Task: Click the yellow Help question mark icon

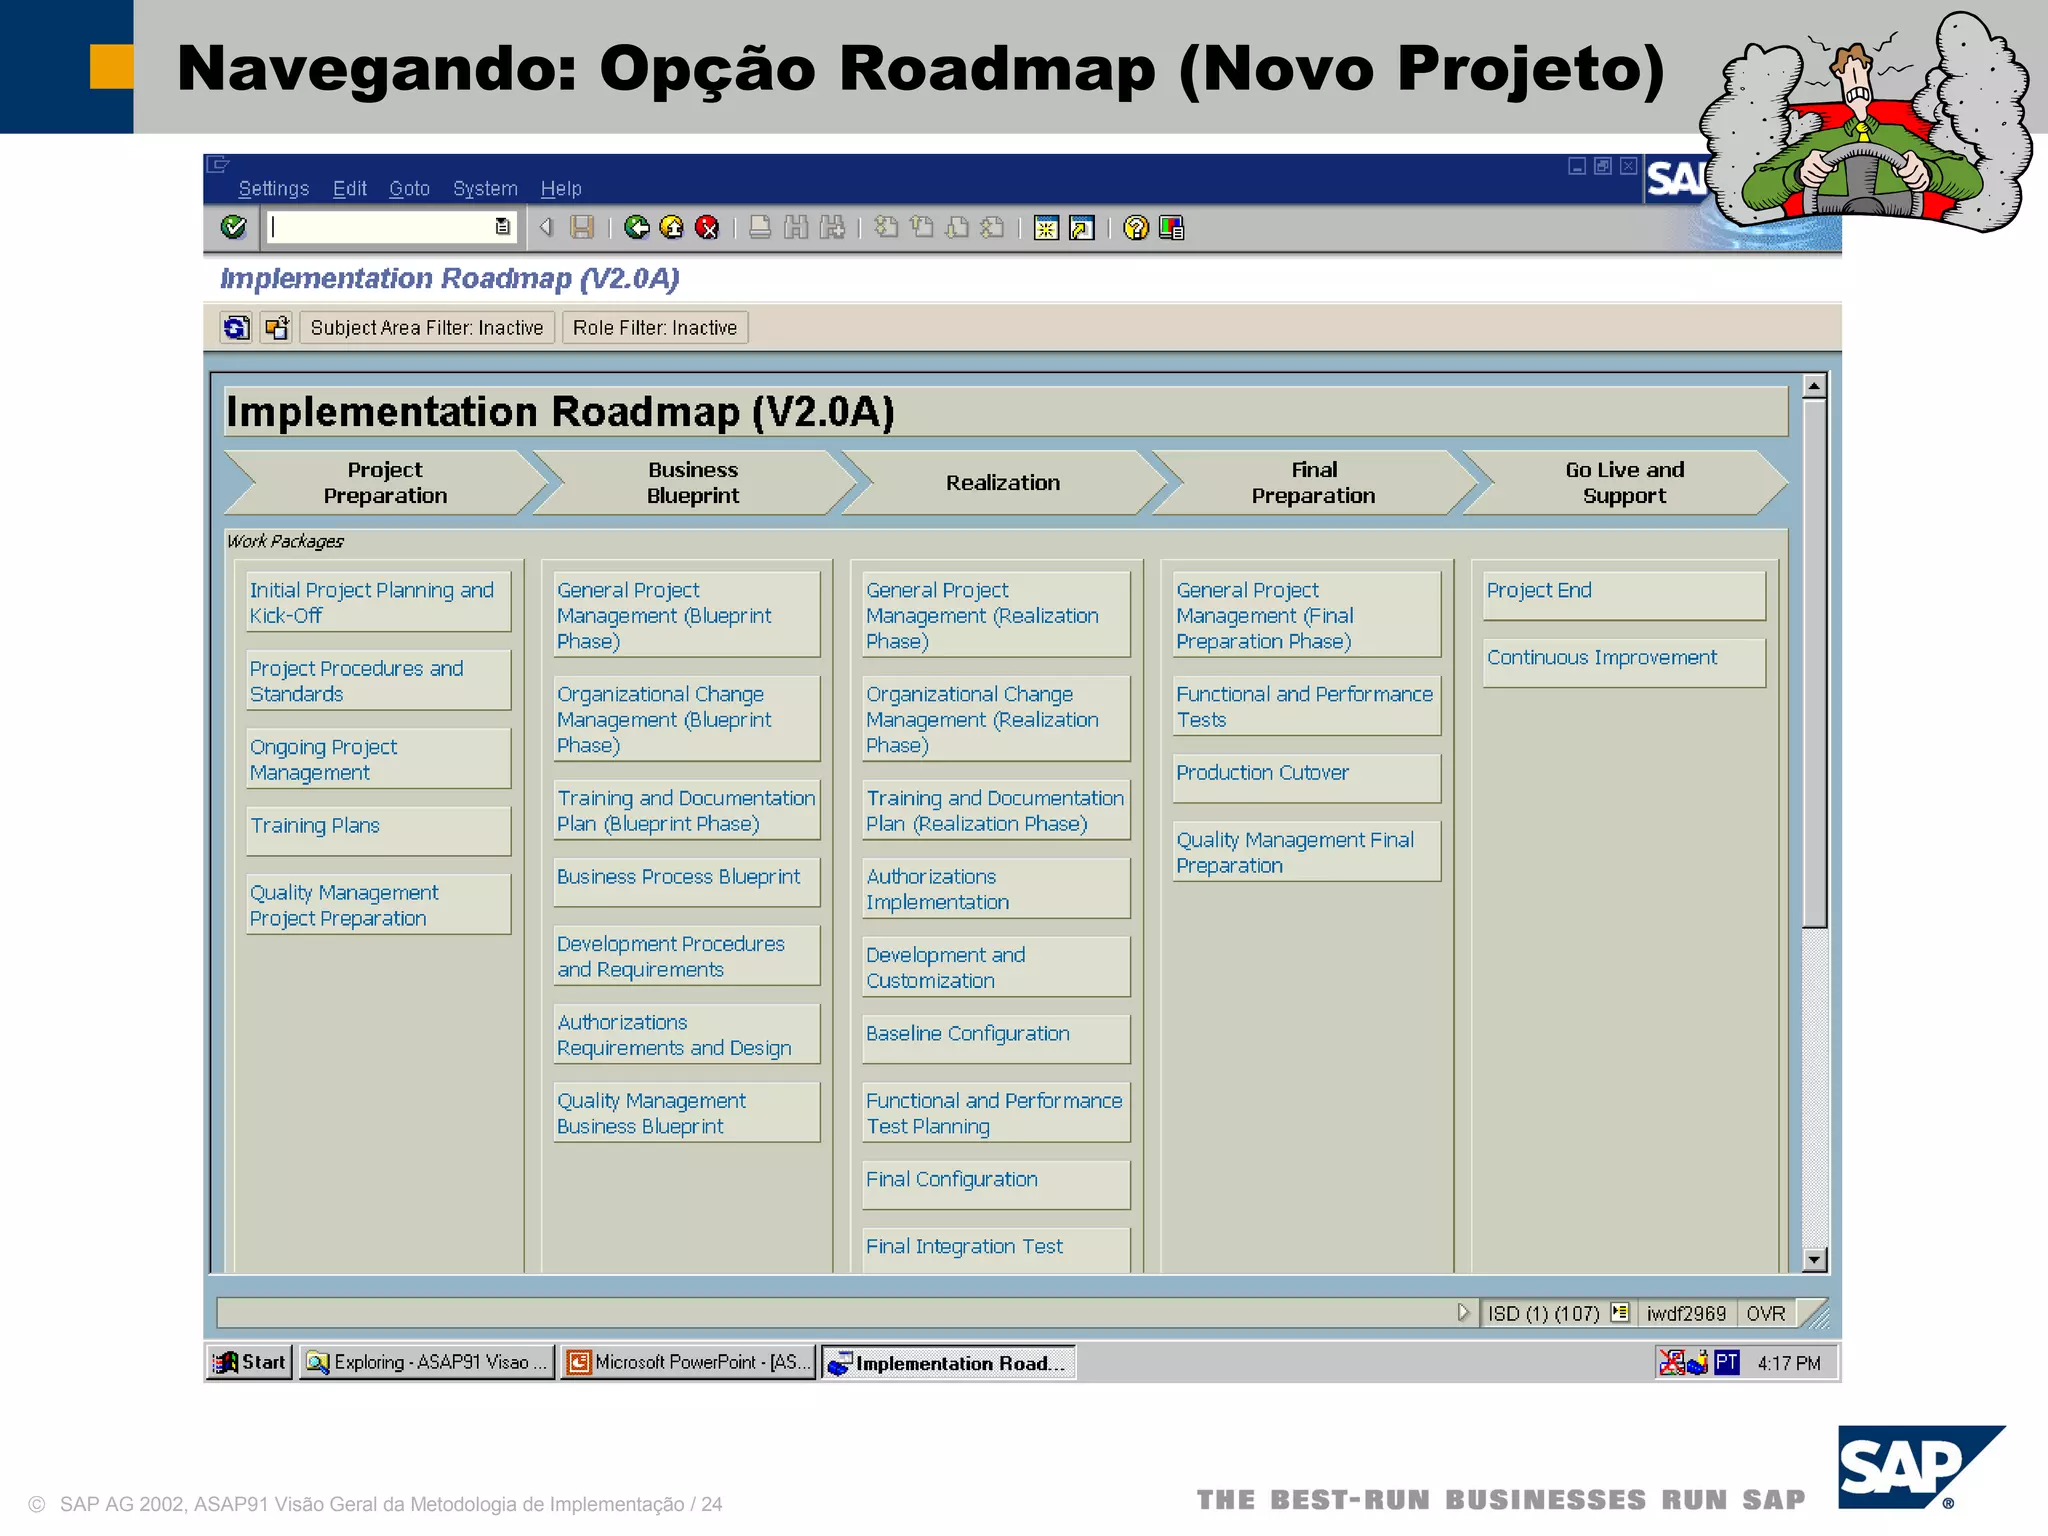Action: tap(1136, 228)
